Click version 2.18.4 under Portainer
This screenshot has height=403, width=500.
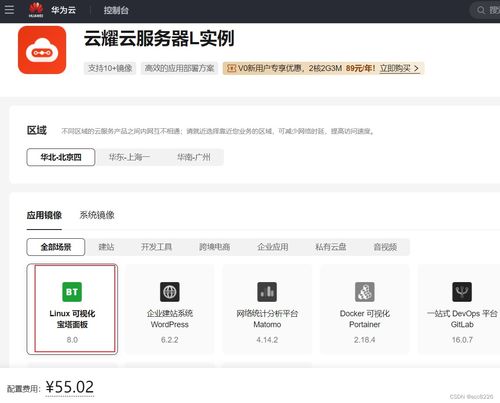click(365, 340)
